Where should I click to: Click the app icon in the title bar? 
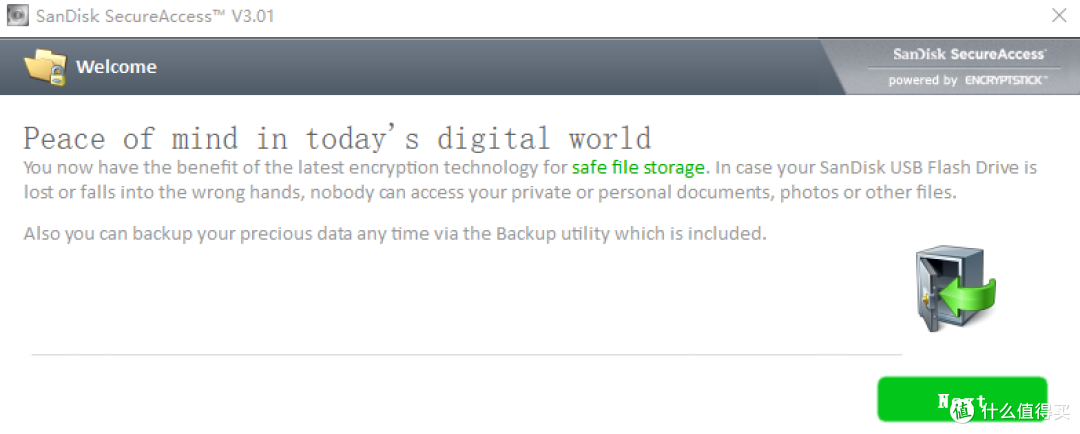tap(18, 15)
